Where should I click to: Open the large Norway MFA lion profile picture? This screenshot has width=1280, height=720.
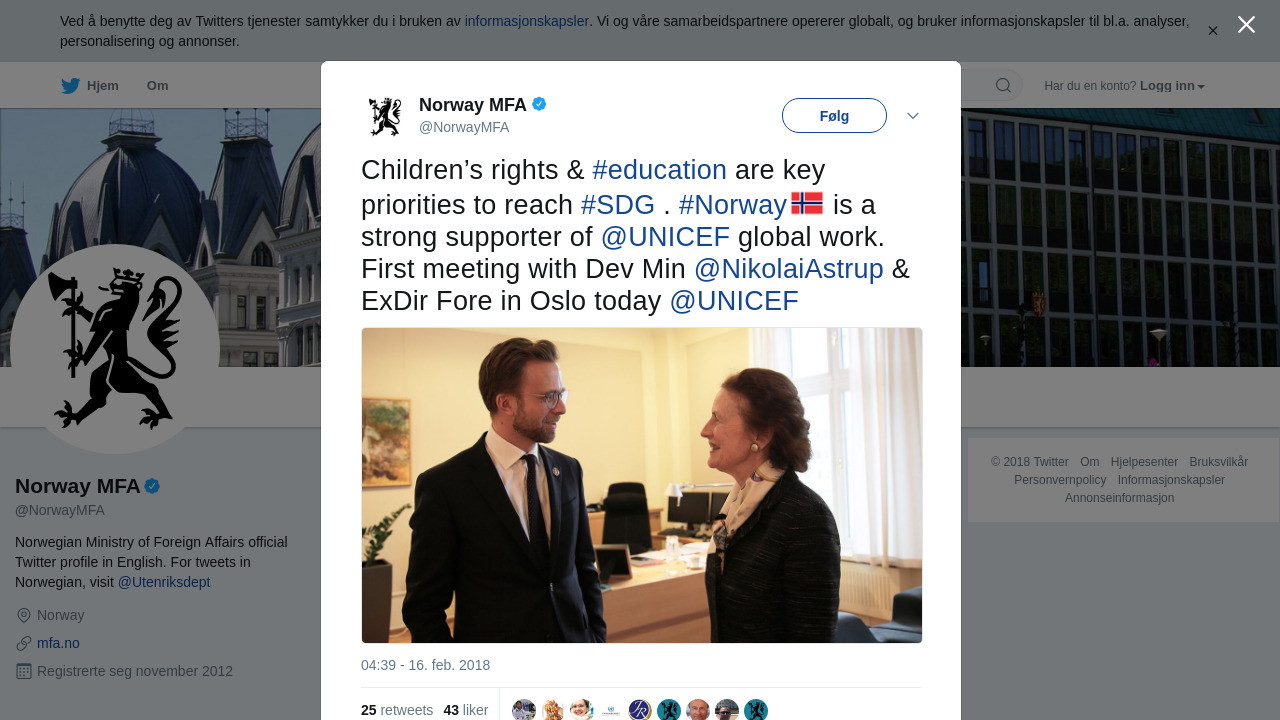pos(115,348)
